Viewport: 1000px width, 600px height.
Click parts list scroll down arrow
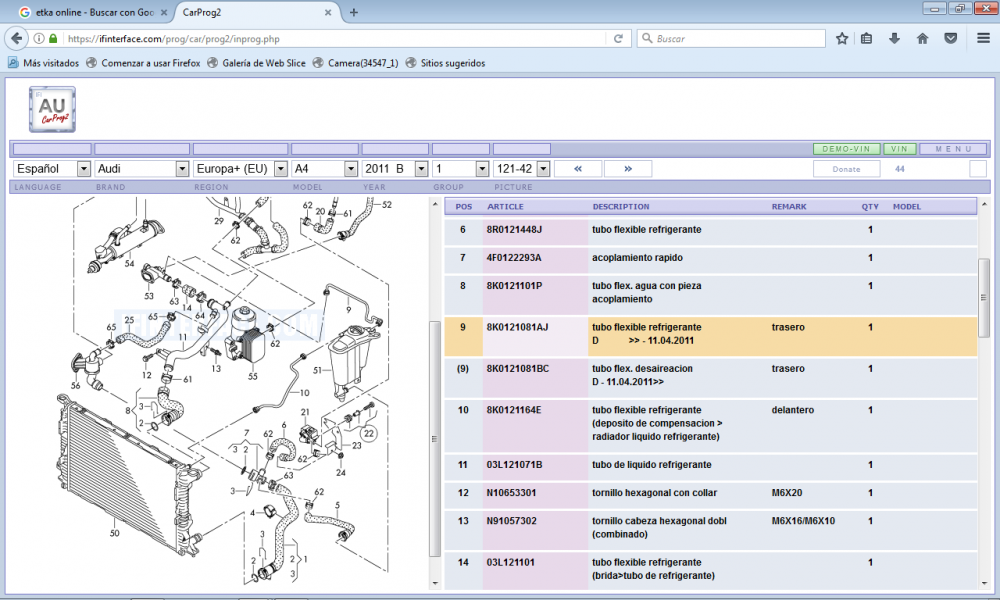point(983,584)
